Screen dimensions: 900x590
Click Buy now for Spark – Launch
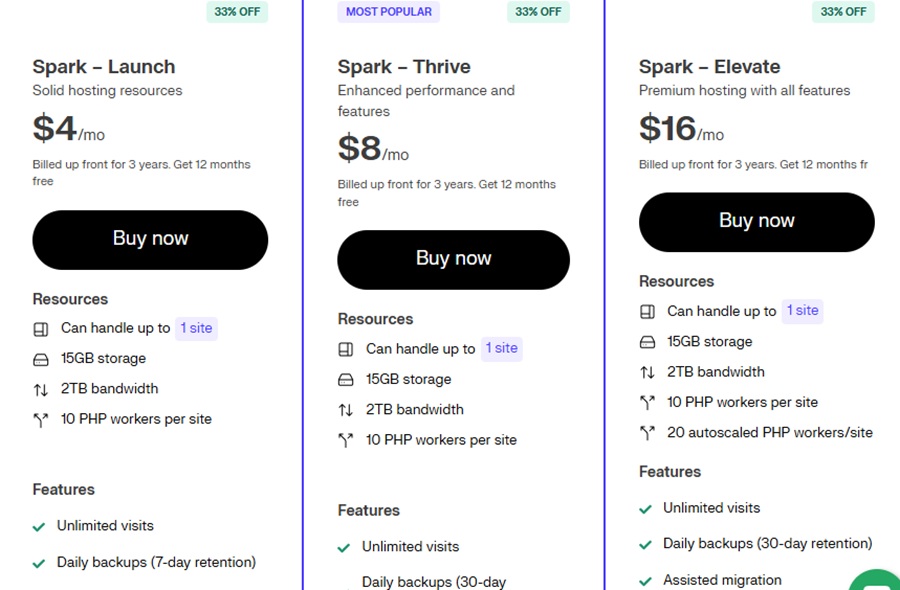[x=150, y=239]
